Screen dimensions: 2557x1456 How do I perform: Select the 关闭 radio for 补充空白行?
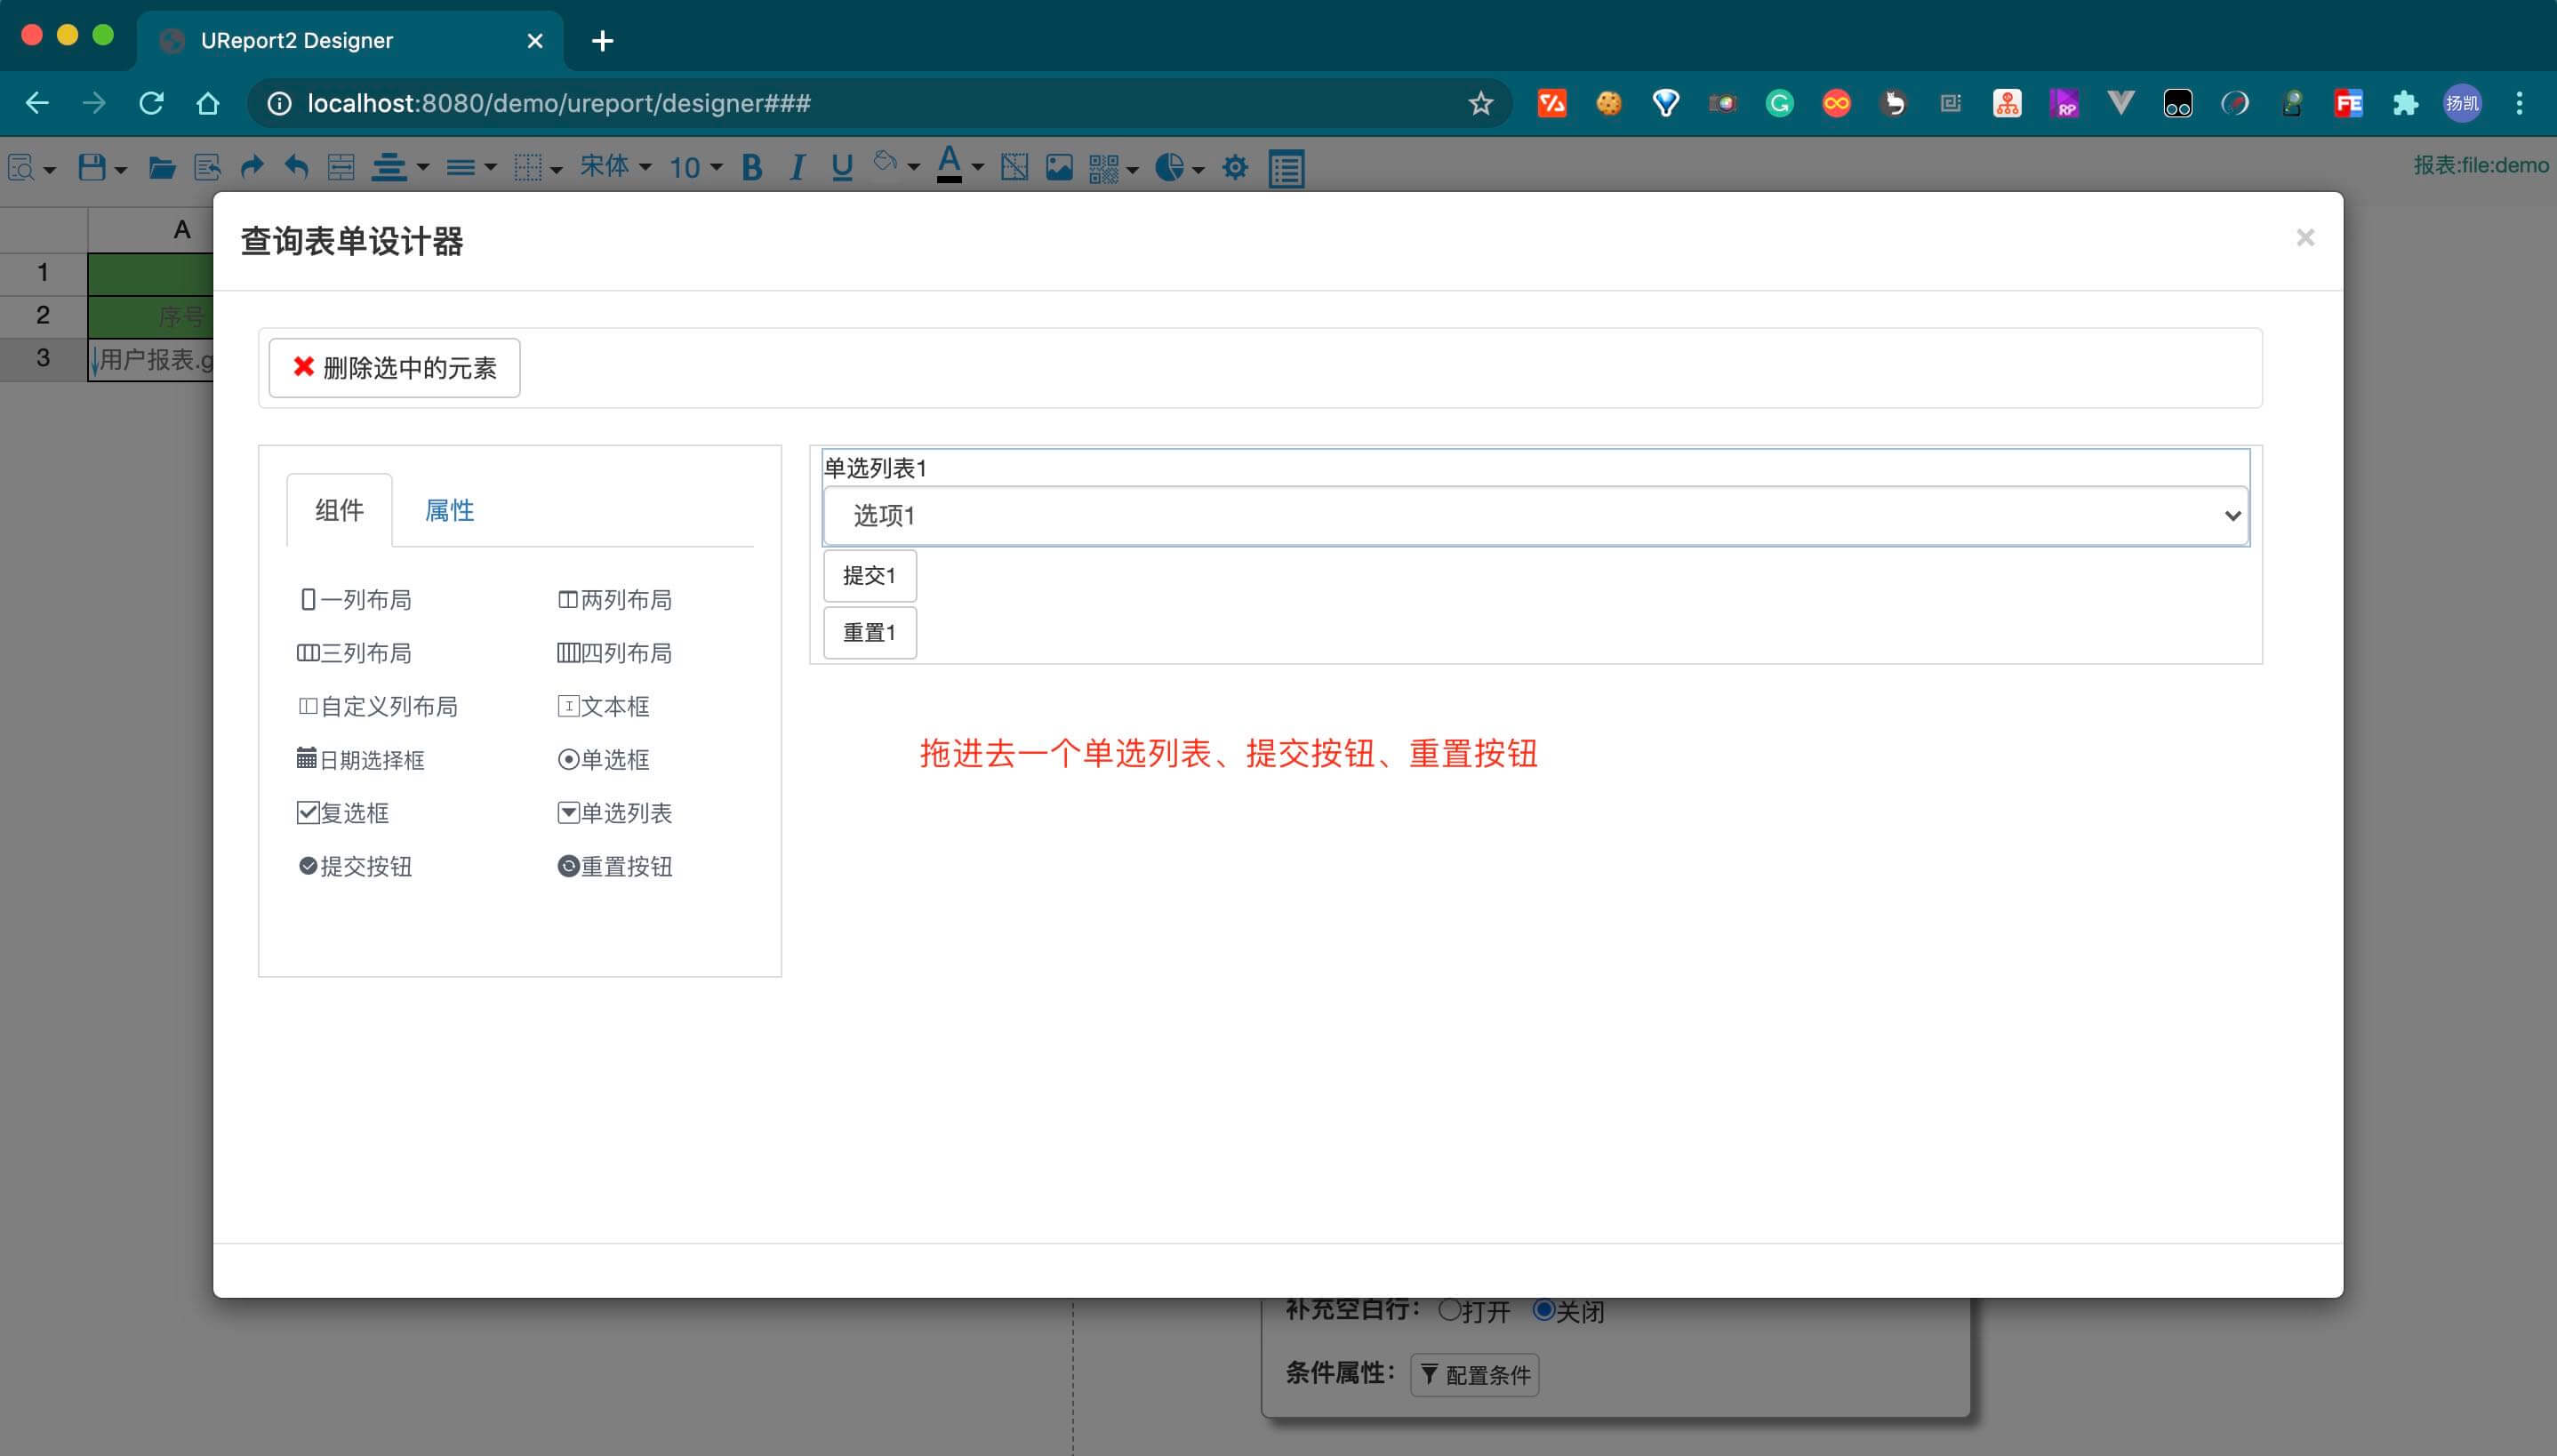pos(1544,1309)
